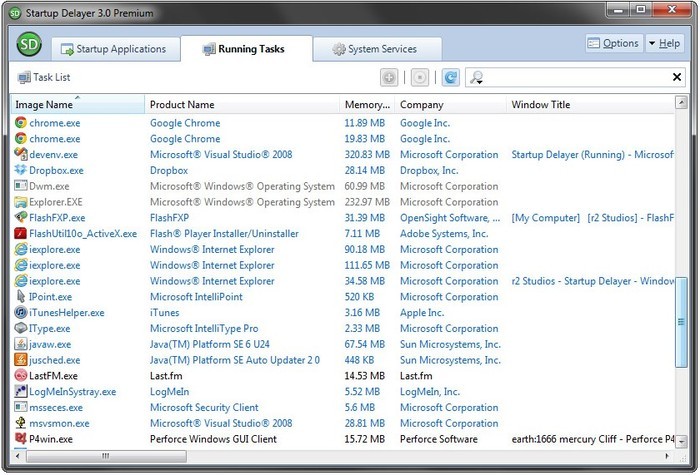Image resolution: width=700 pixels, height=475 pixels.
Task: Expand the Help dropdown menu
Action: pos(665,43)
